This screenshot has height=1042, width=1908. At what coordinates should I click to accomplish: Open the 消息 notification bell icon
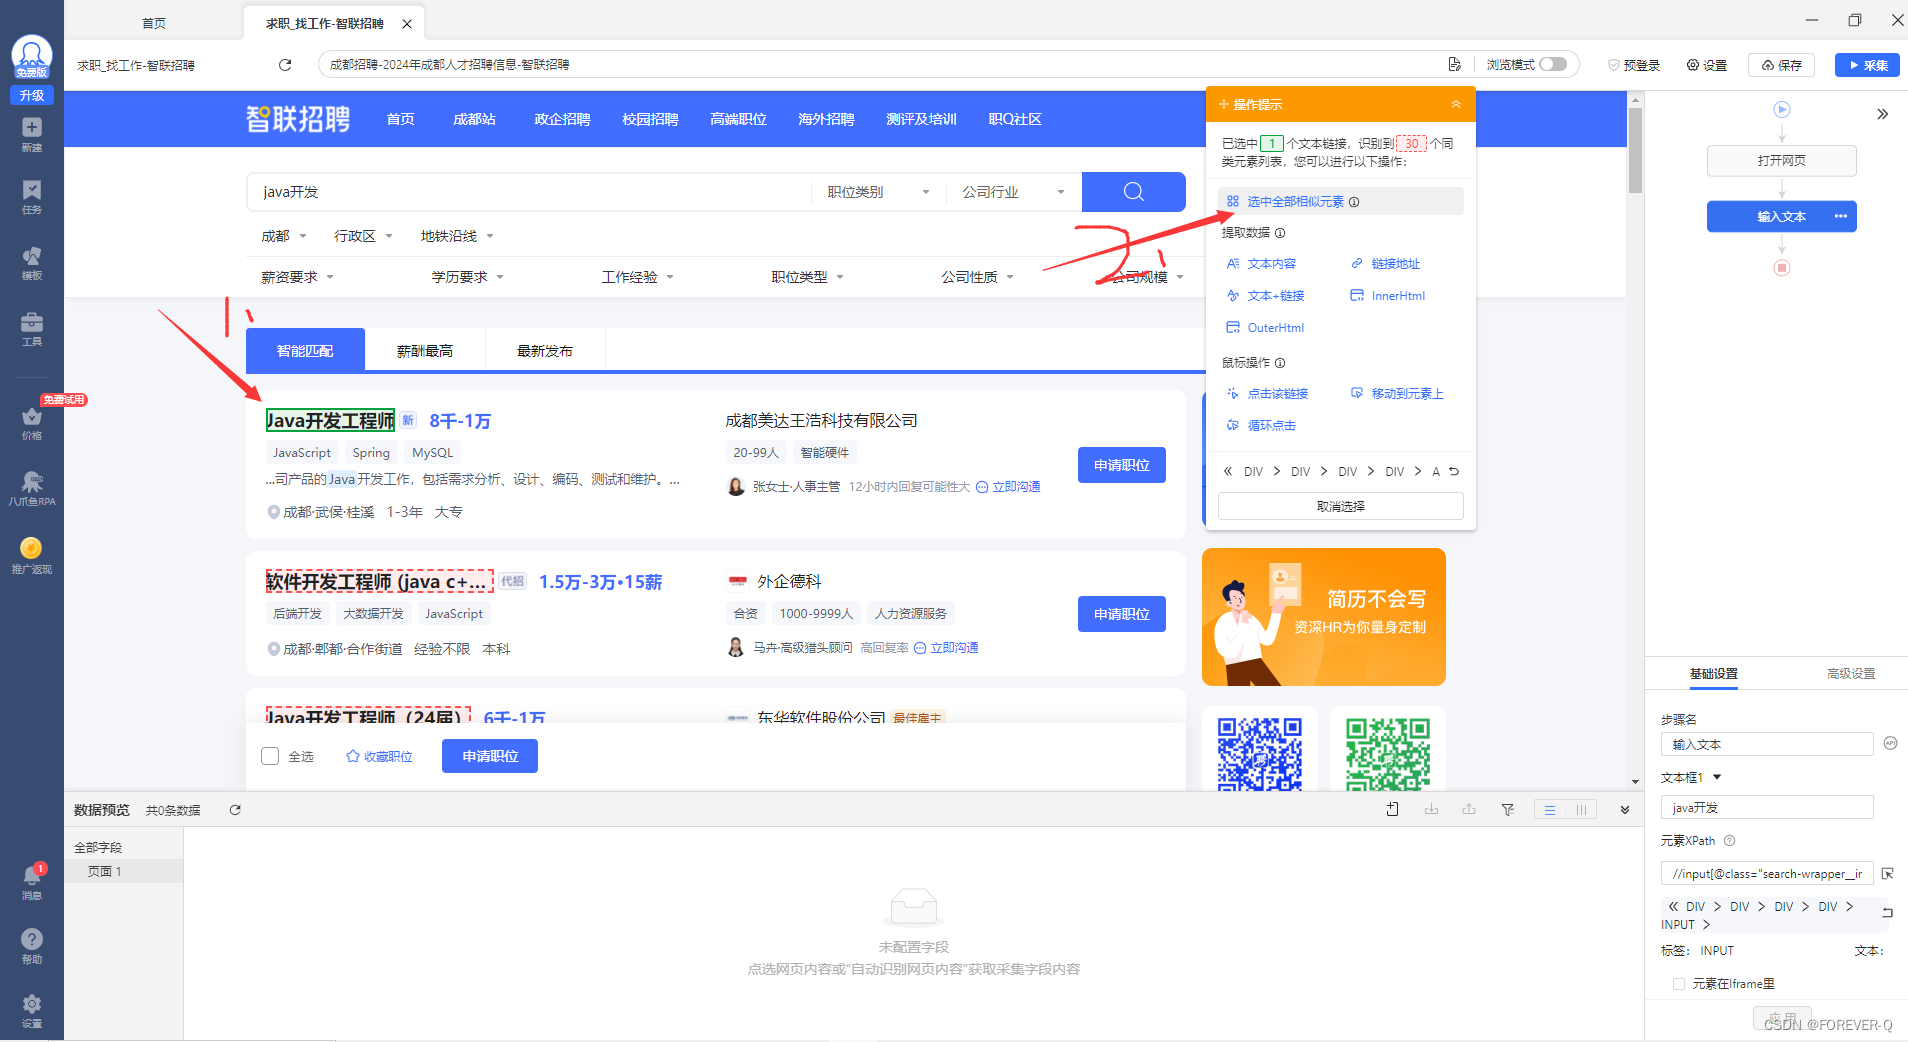[32, 882]
